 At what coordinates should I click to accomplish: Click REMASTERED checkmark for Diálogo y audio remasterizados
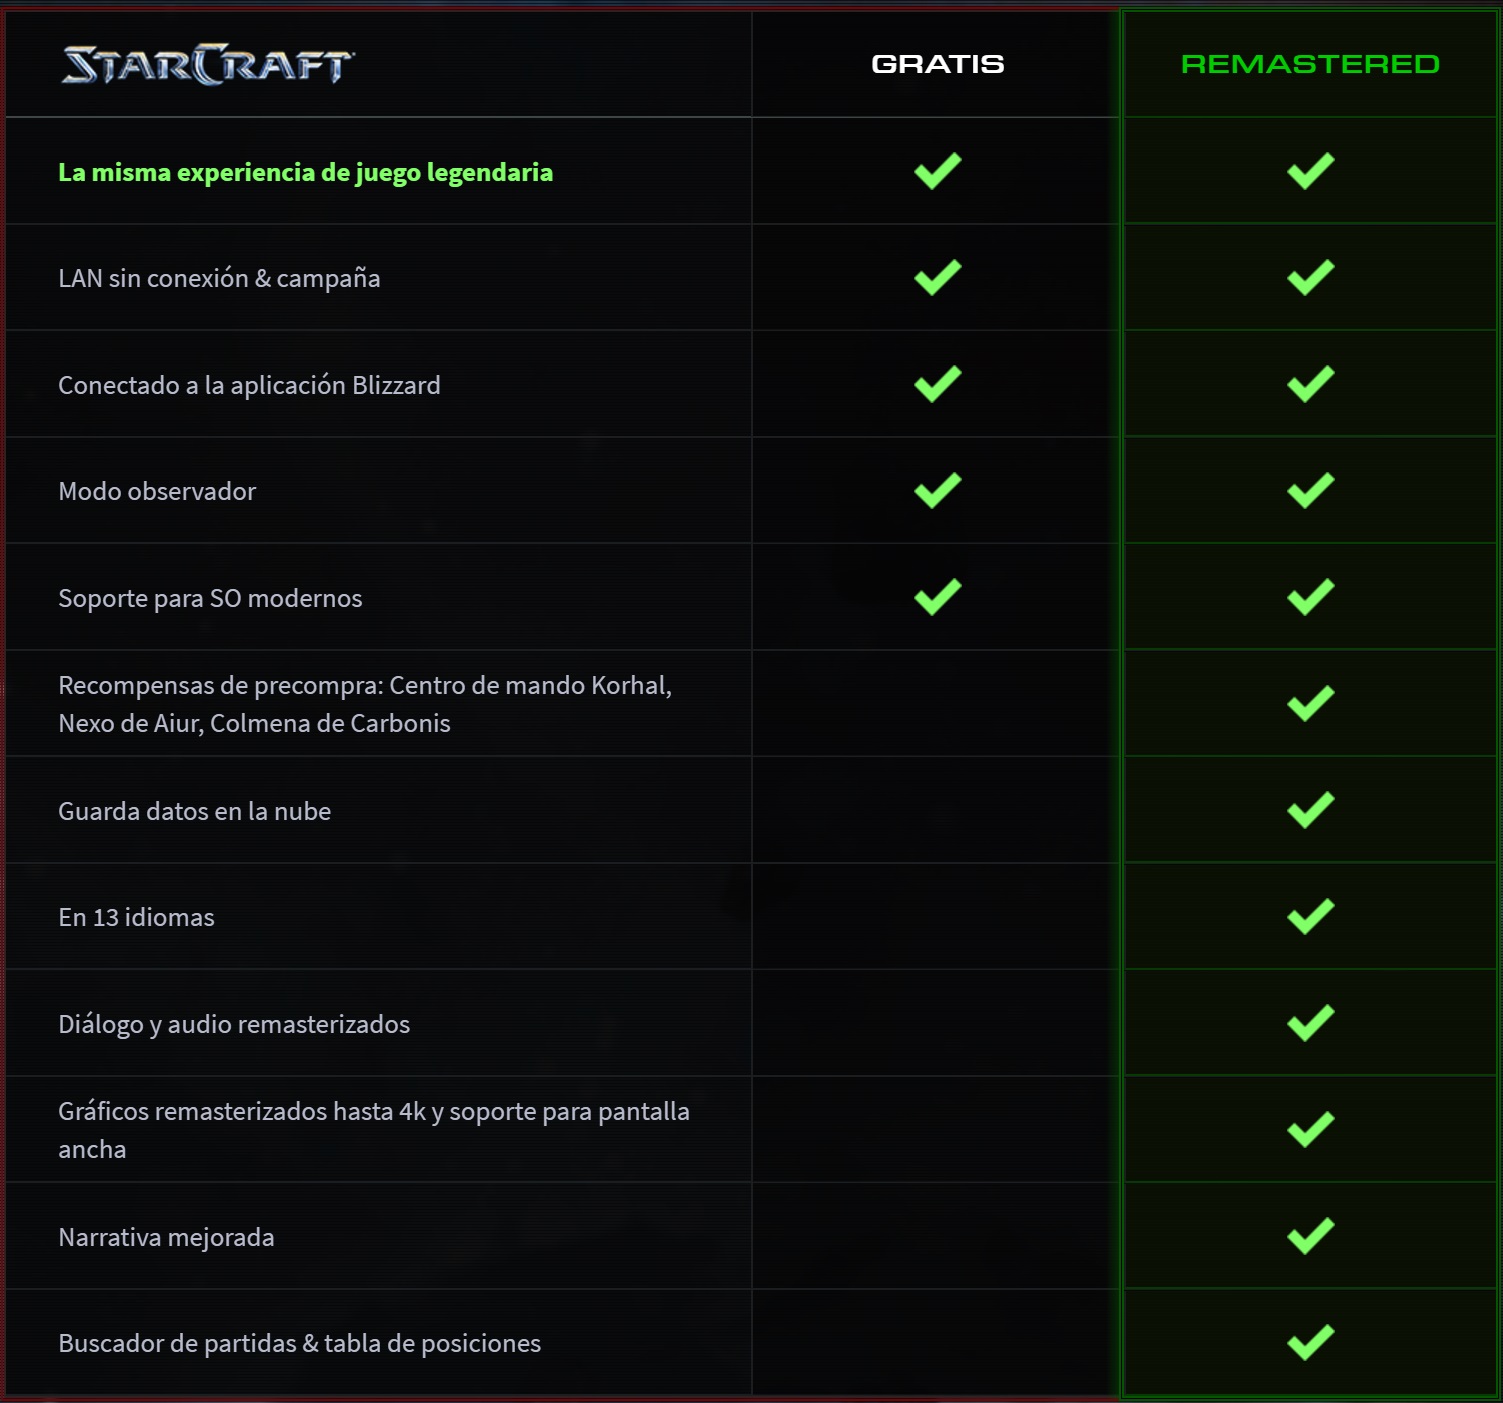click(1310, 1023)
